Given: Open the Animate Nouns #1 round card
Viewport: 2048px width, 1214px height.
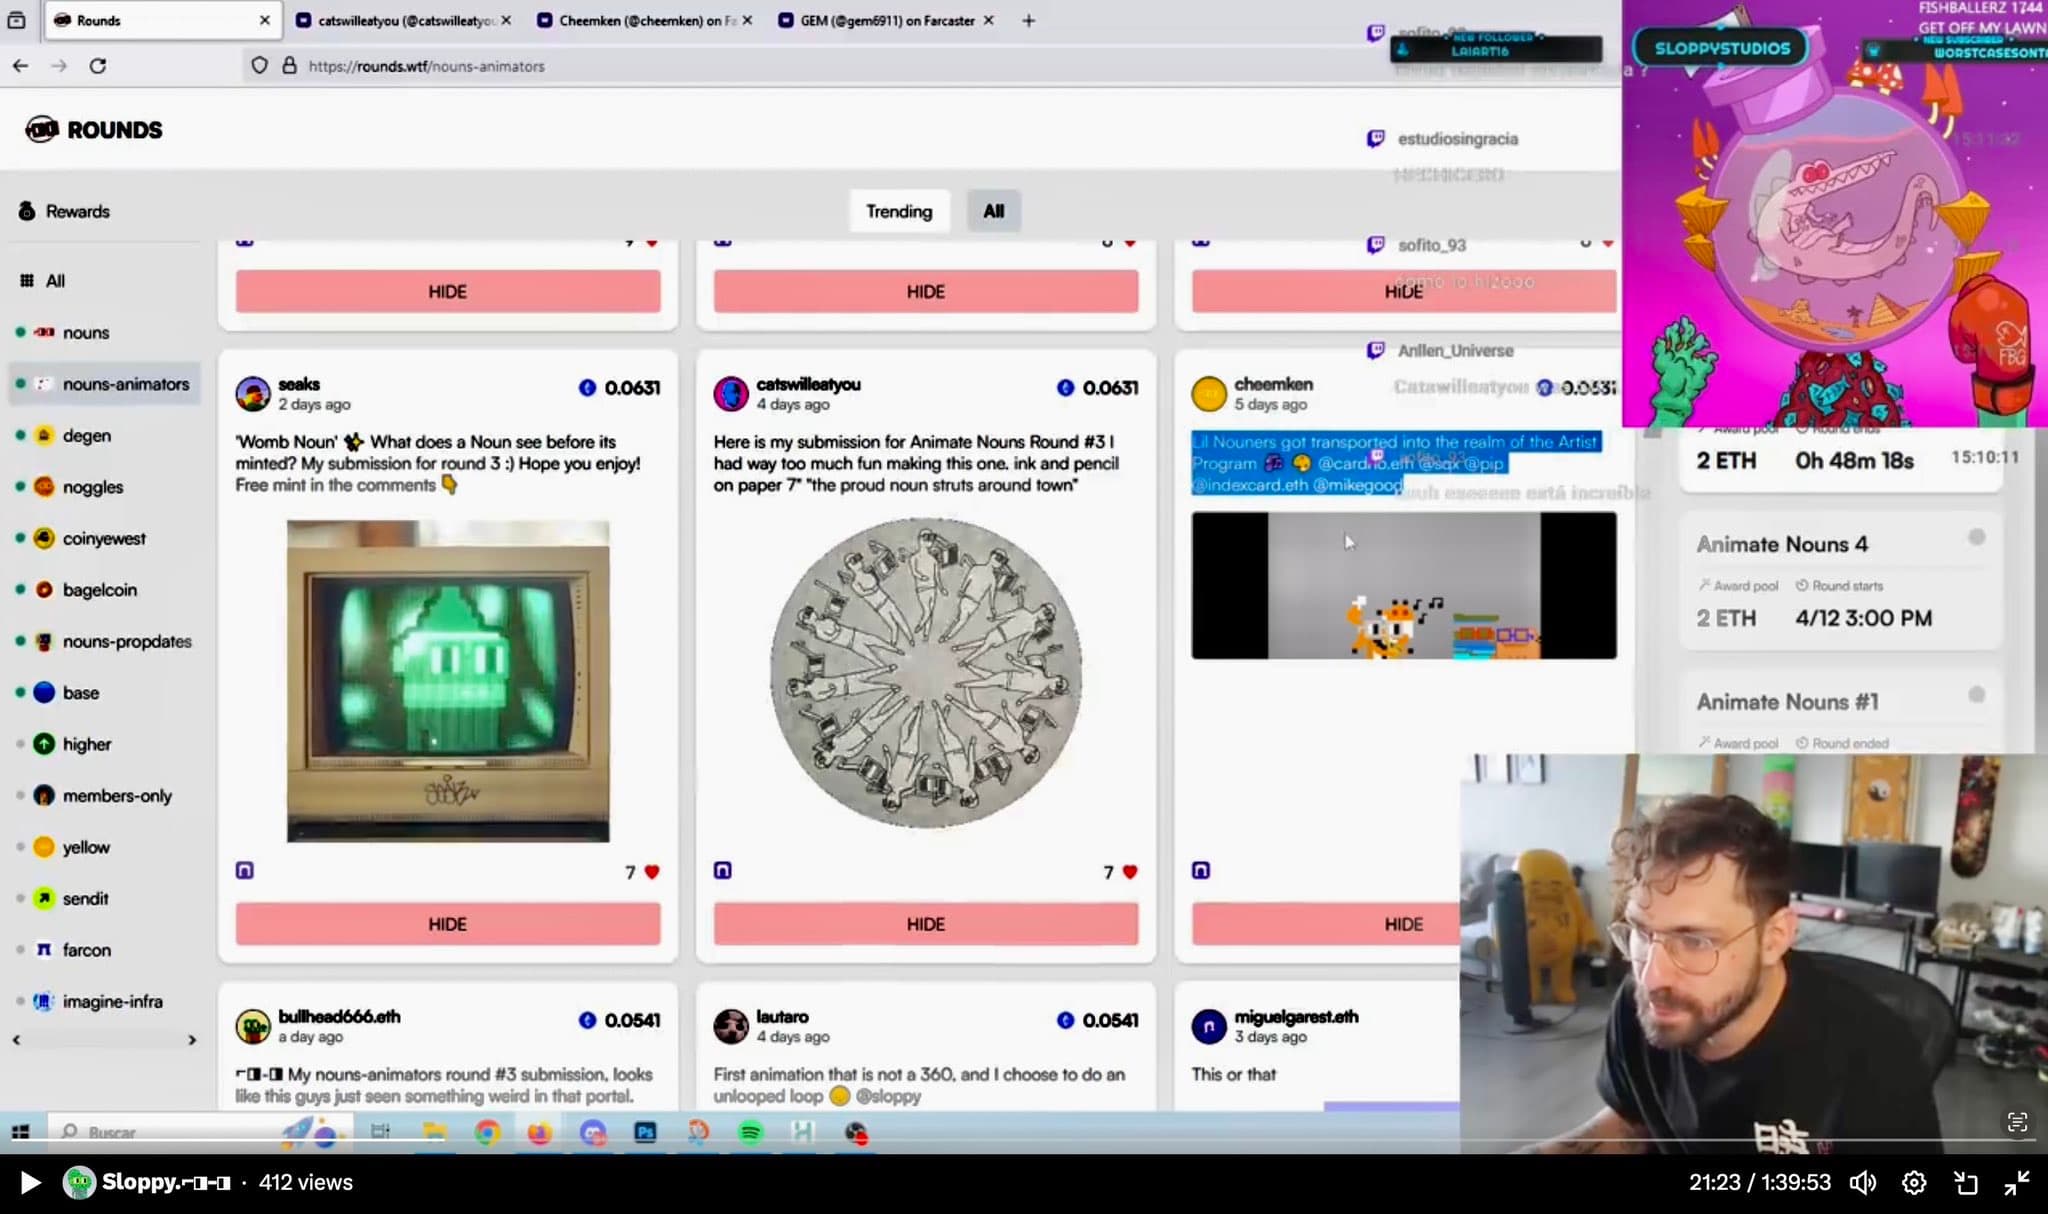Looking at the screenshot, I should pos(1841,712).
